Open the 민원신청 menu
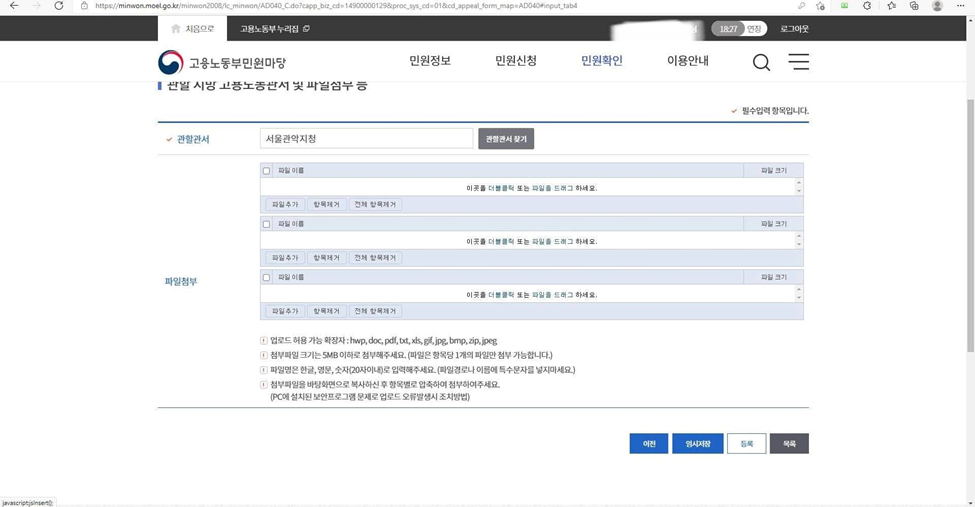The image size is (975, 507). click(515, 60)
